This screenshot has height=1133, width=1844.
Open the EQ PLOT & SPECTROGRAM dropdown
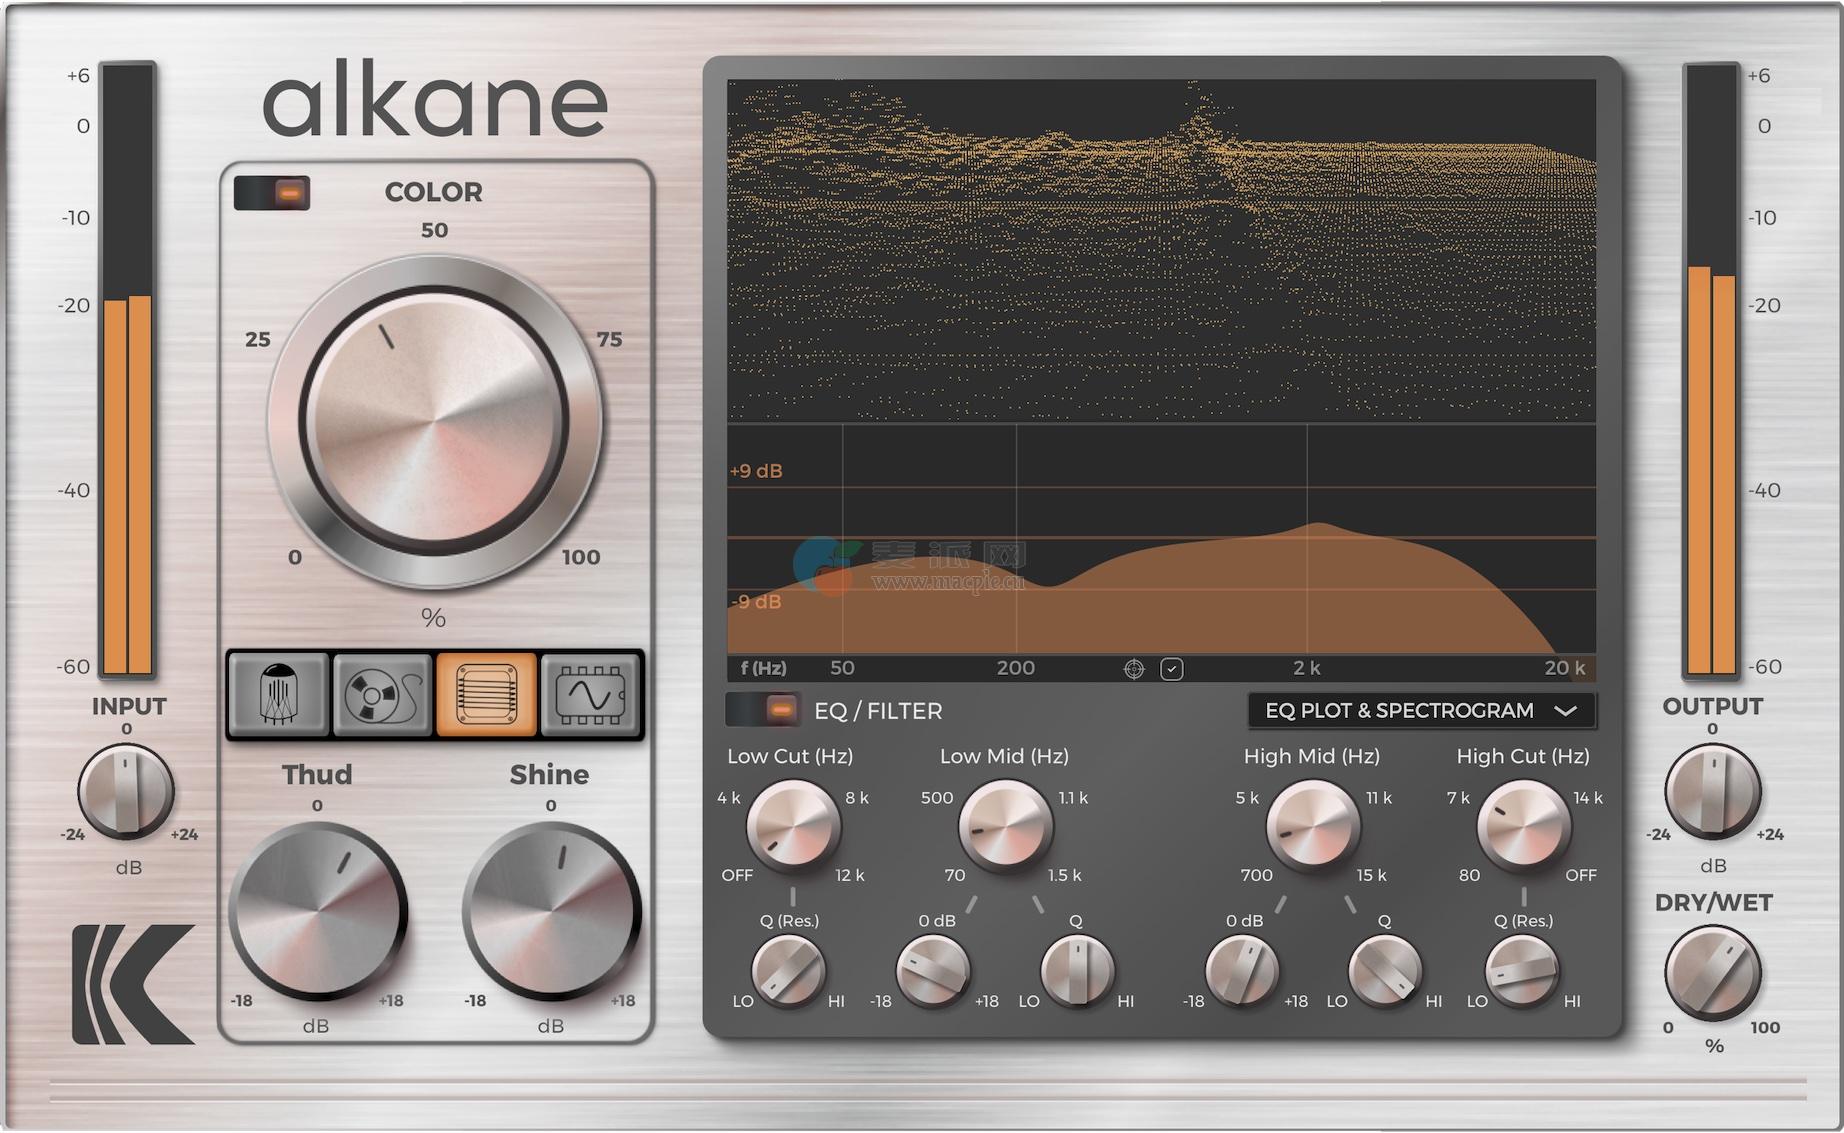point(1400,711)
